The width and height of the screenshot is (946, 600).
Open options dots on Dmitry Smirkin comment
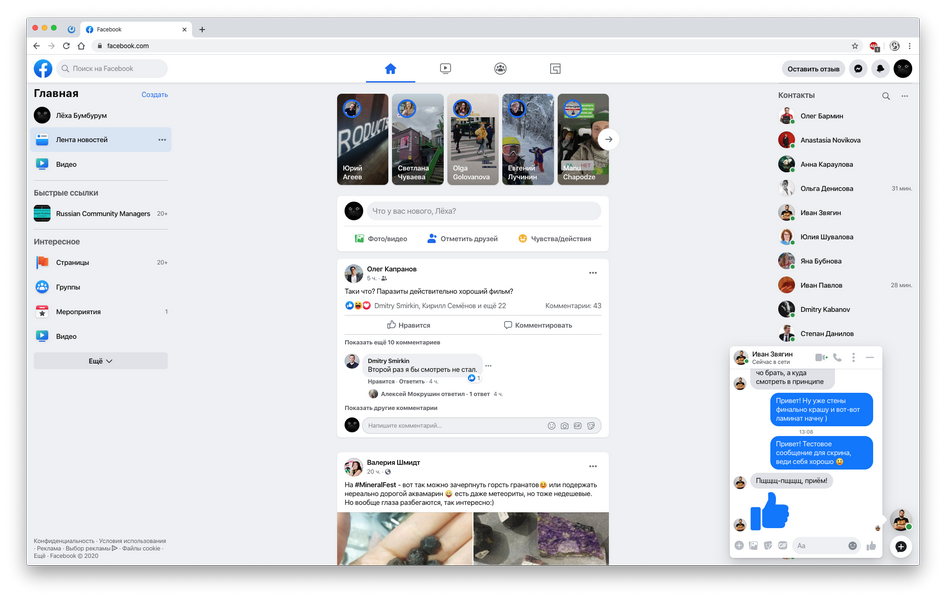point(488,366)
